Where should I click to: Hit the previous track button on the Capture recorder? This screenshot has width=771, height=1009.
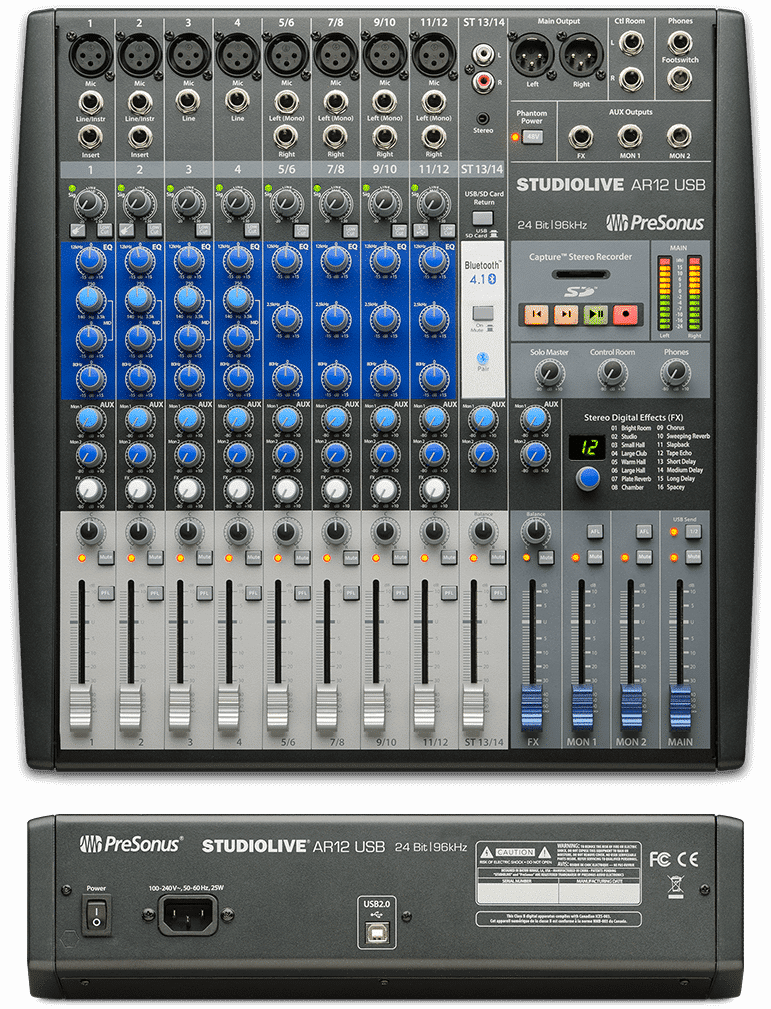click(x=536, y=314)
